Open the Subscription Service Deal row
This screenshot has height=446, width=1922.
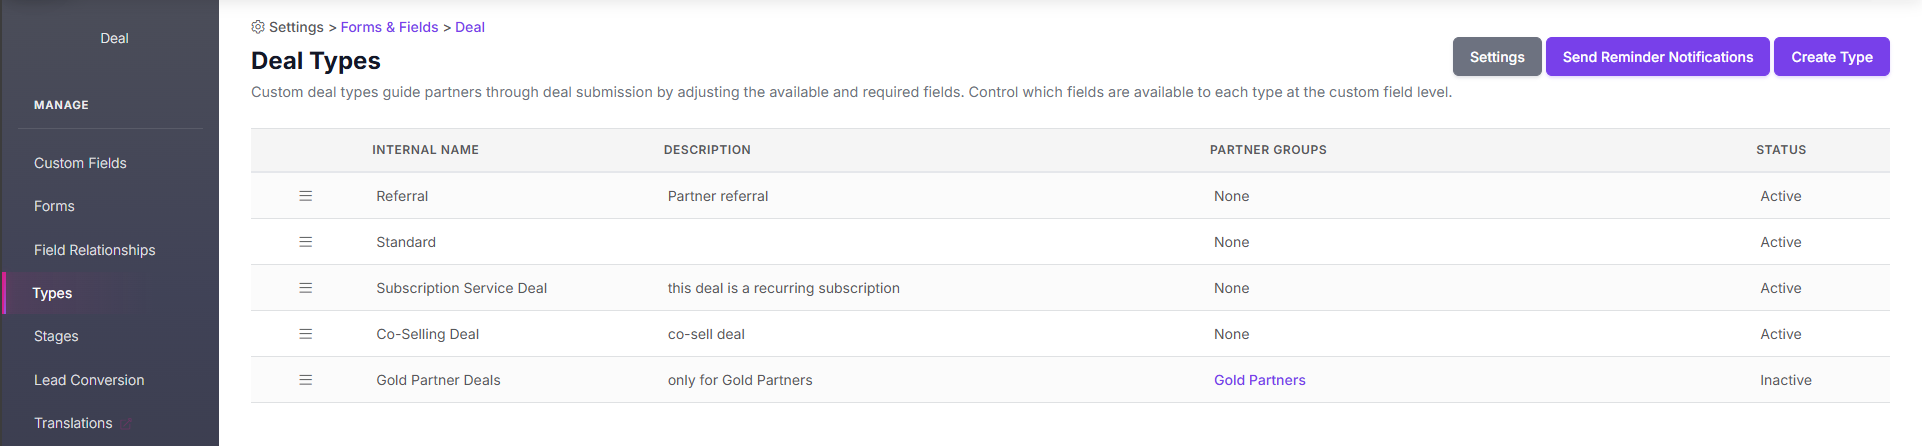[x=1070, y=288]
